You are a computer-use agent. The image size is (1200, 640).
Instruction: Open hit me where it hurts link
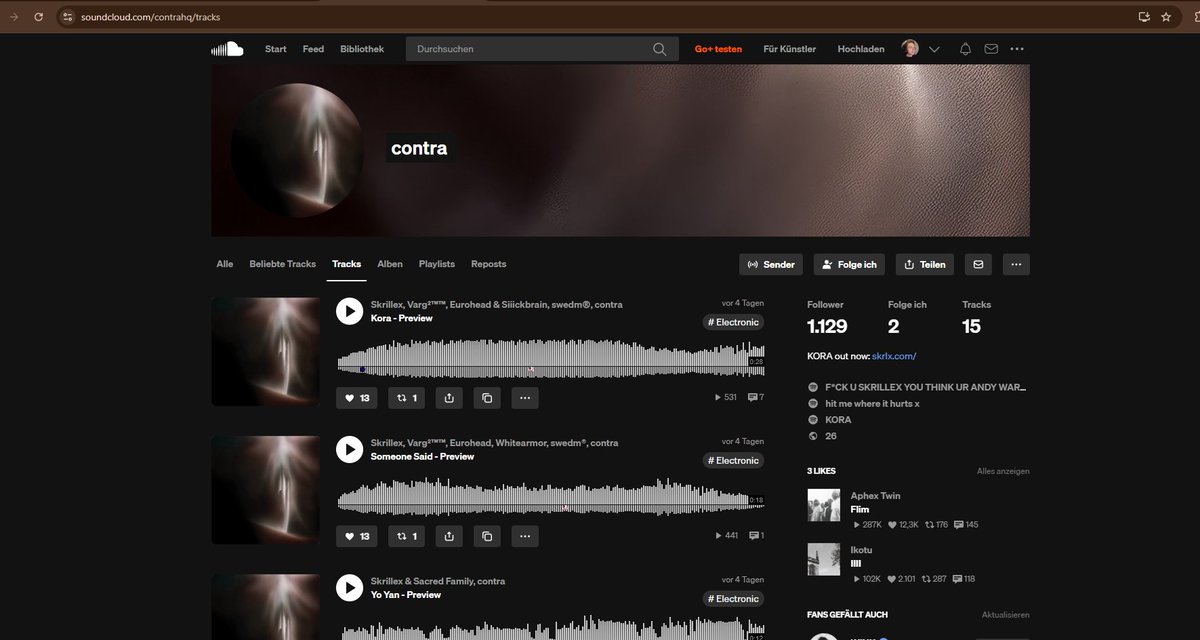[x=872, y=403]
